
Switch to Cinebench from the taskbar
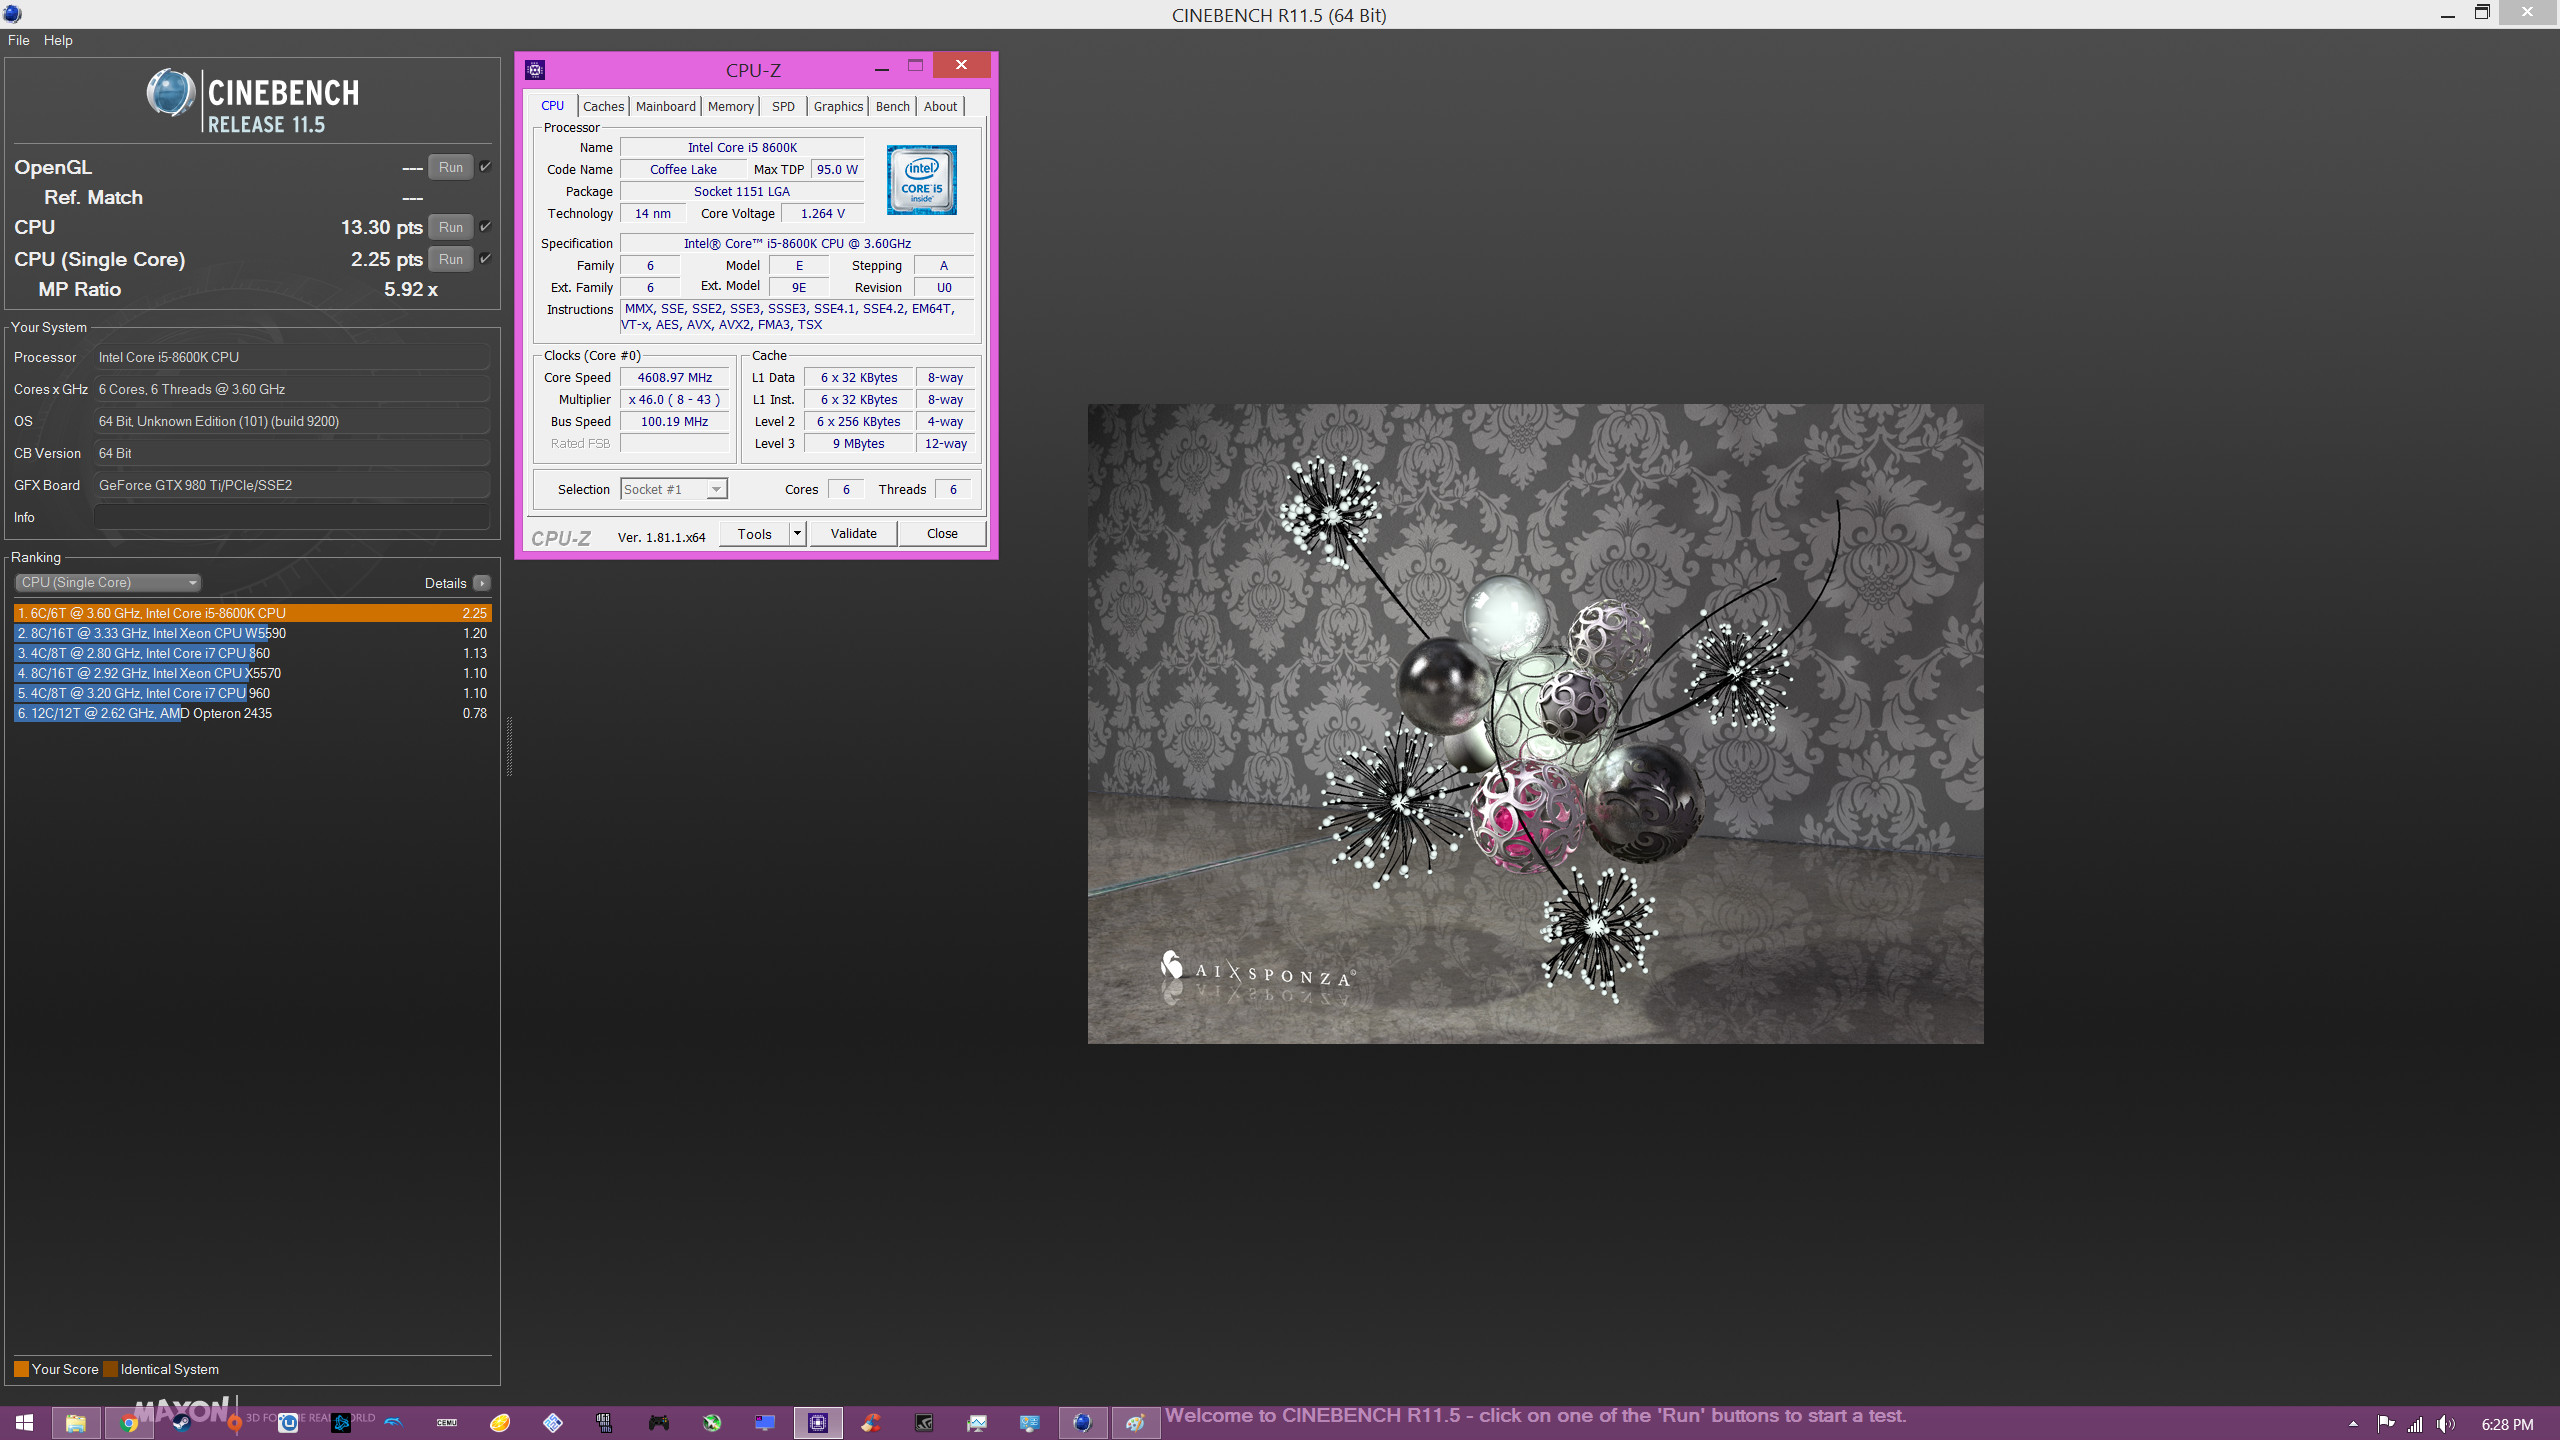[1083, 1423]
